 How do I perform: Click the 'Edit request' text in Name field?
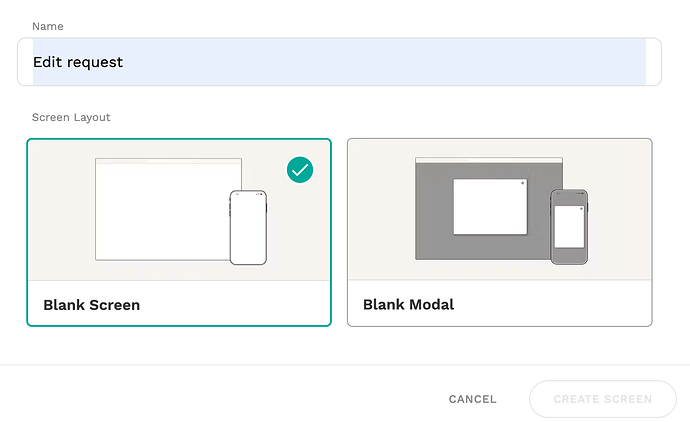coord(78,62)
